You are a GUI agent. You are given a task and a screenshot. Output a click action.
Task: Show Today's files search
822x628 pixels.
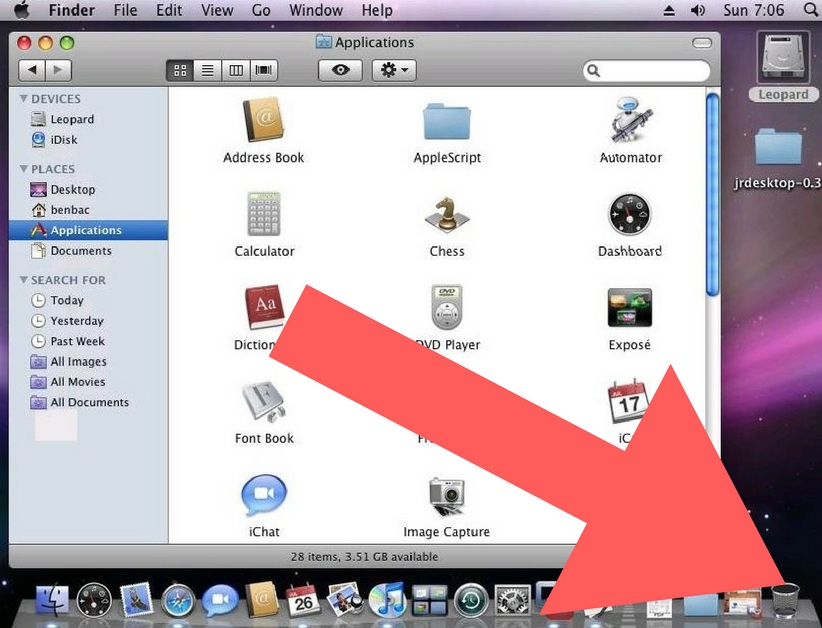[x=88, y=300]
